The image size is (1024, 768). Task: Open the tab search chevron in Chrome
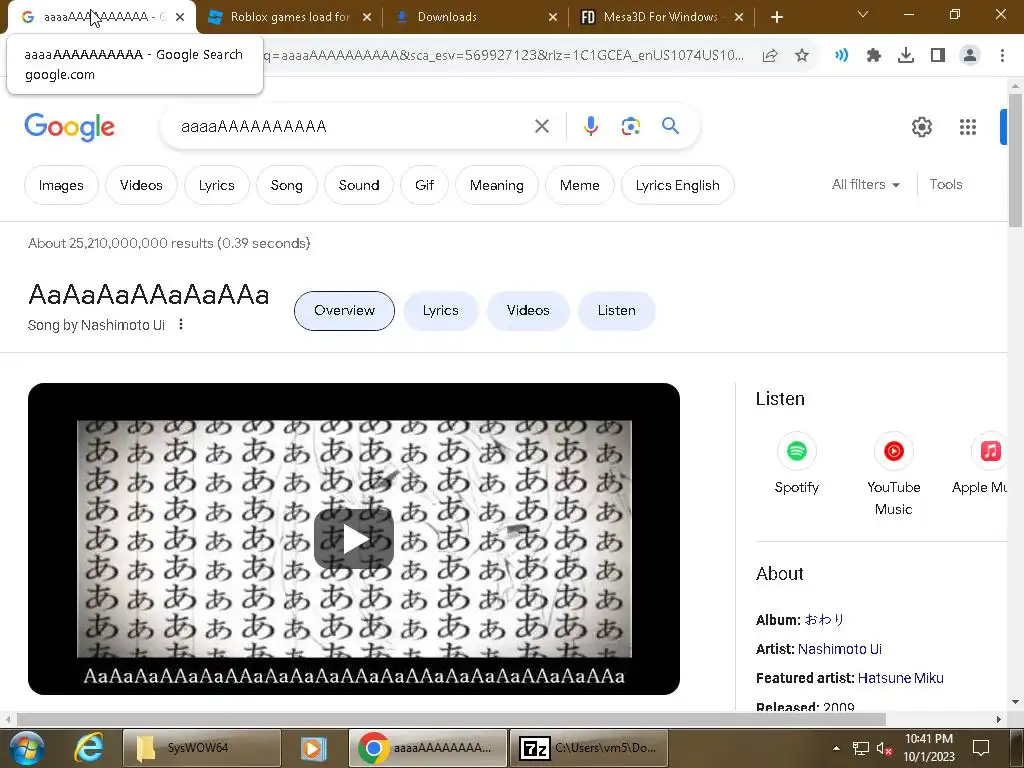[863, 14]
